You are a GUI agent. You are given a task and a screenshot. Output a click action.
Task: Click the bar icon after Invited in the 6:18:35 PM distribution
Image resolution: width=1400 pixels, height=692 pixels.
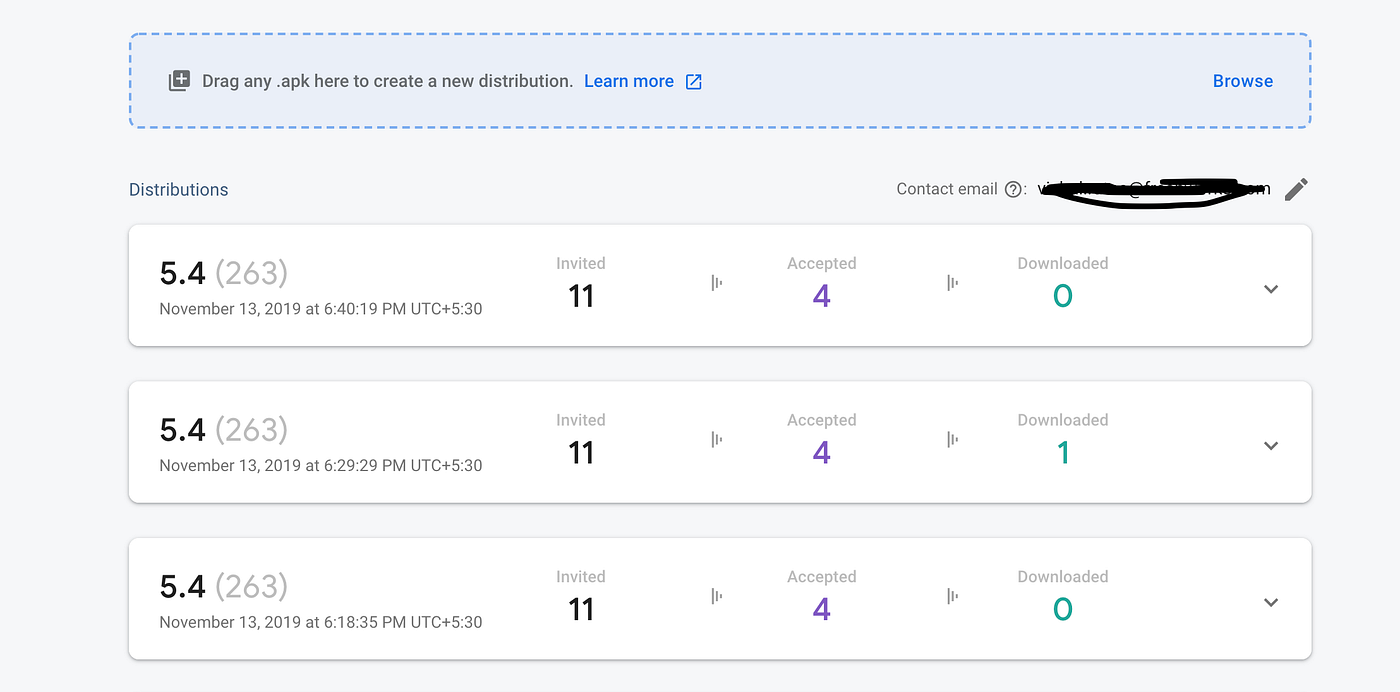717,596
